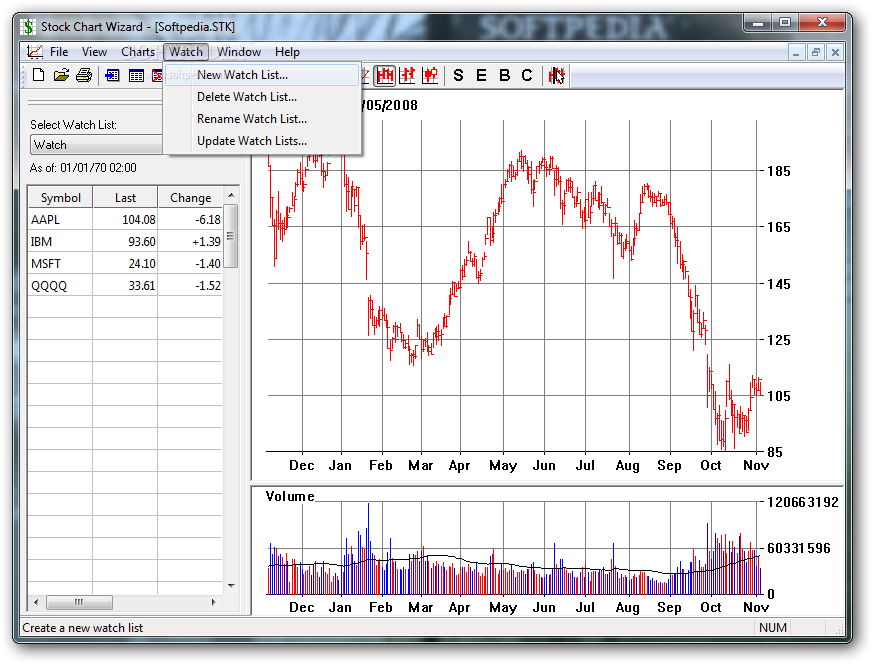Click the S toolbar button
Screen dimensions: 873x664
point(458,75)
